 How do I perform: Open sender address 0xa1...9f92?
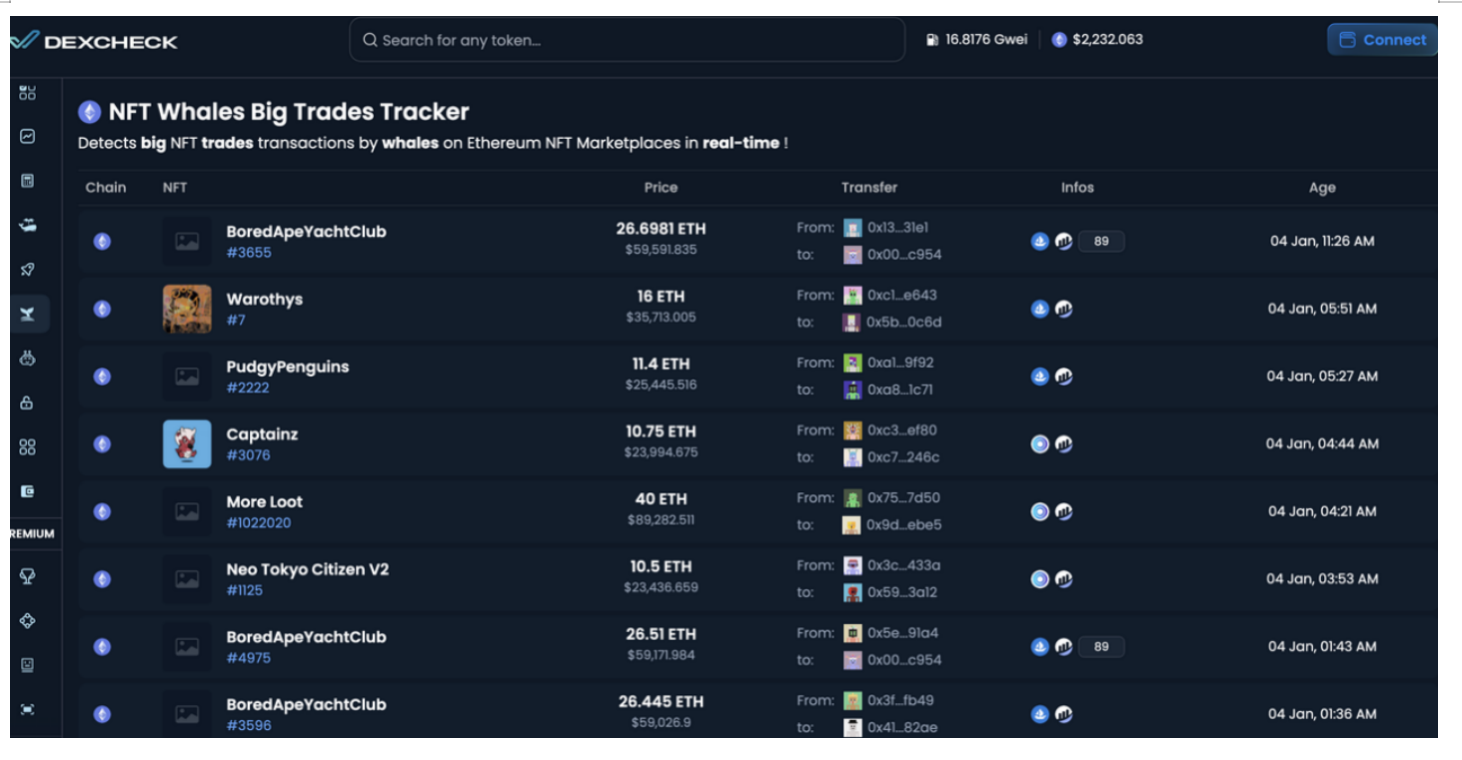click(900, 363)
